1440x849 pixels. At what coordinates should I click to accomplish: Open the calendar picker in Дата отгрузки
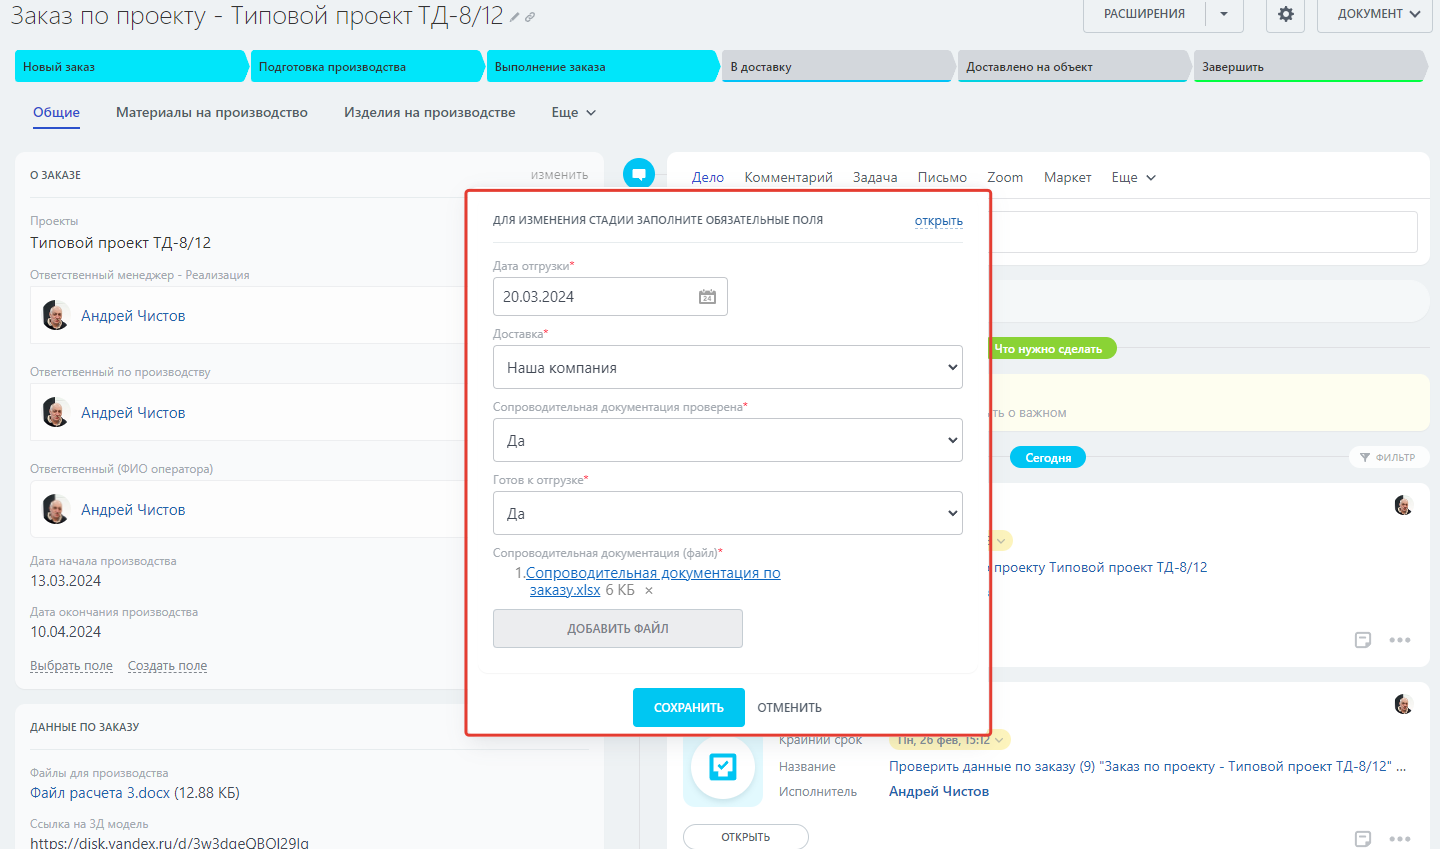tap(707, 297)
